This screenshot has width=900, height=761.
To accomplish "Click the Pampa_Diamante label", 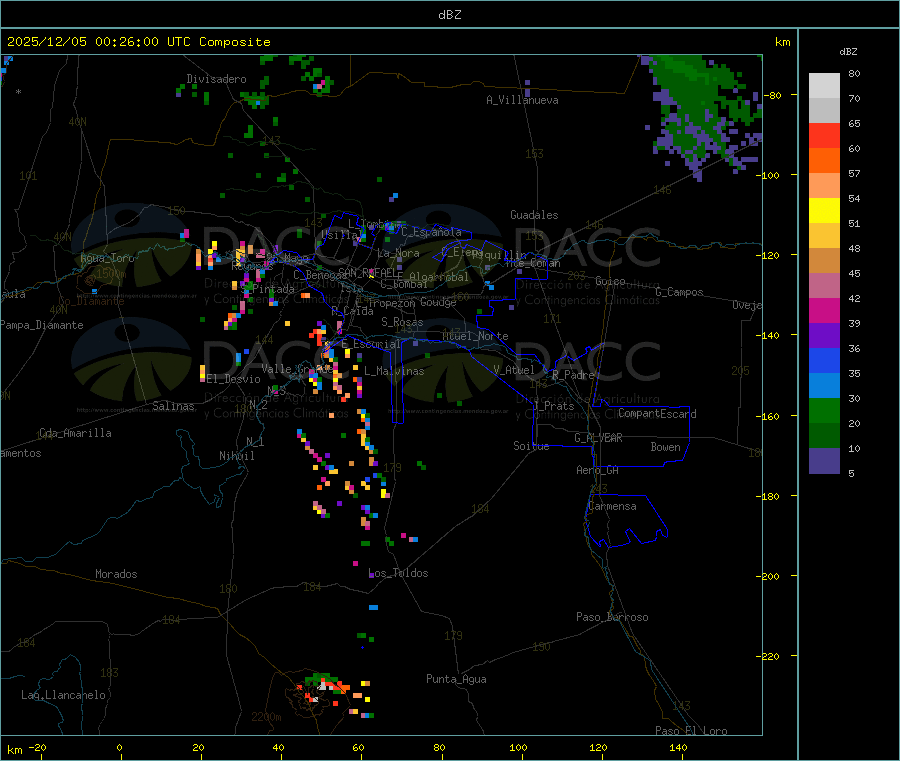I will pos(42,325).
